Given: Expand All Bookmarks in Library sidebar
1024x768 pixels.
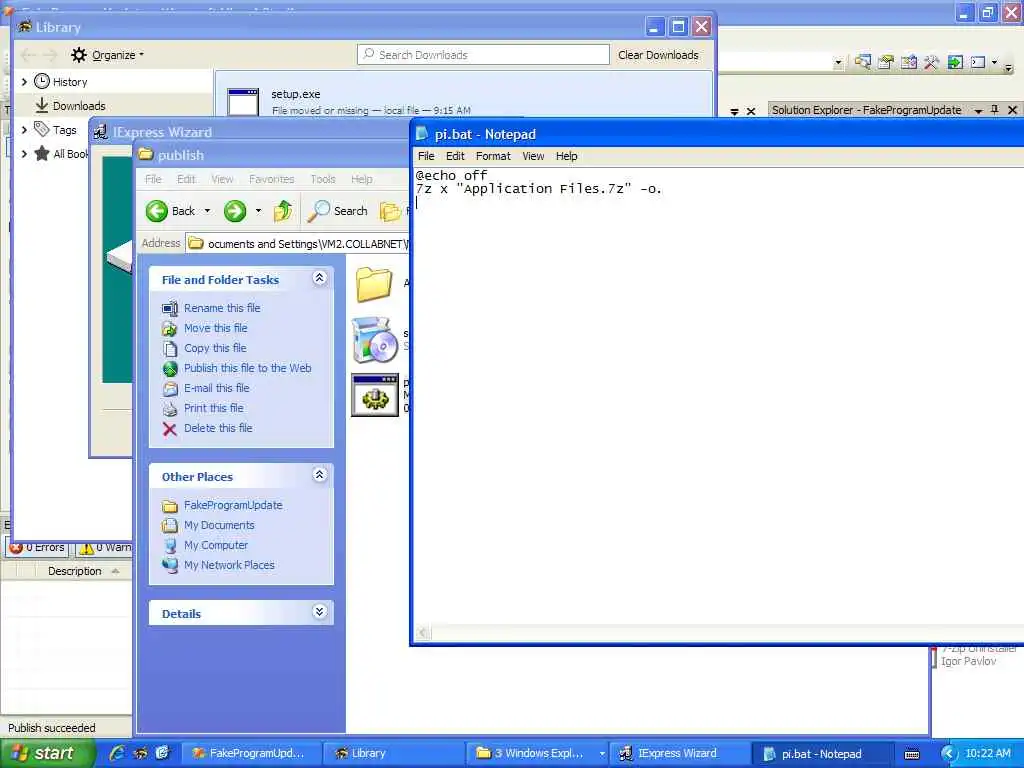Looking at the screenshot, I should 24,154.
